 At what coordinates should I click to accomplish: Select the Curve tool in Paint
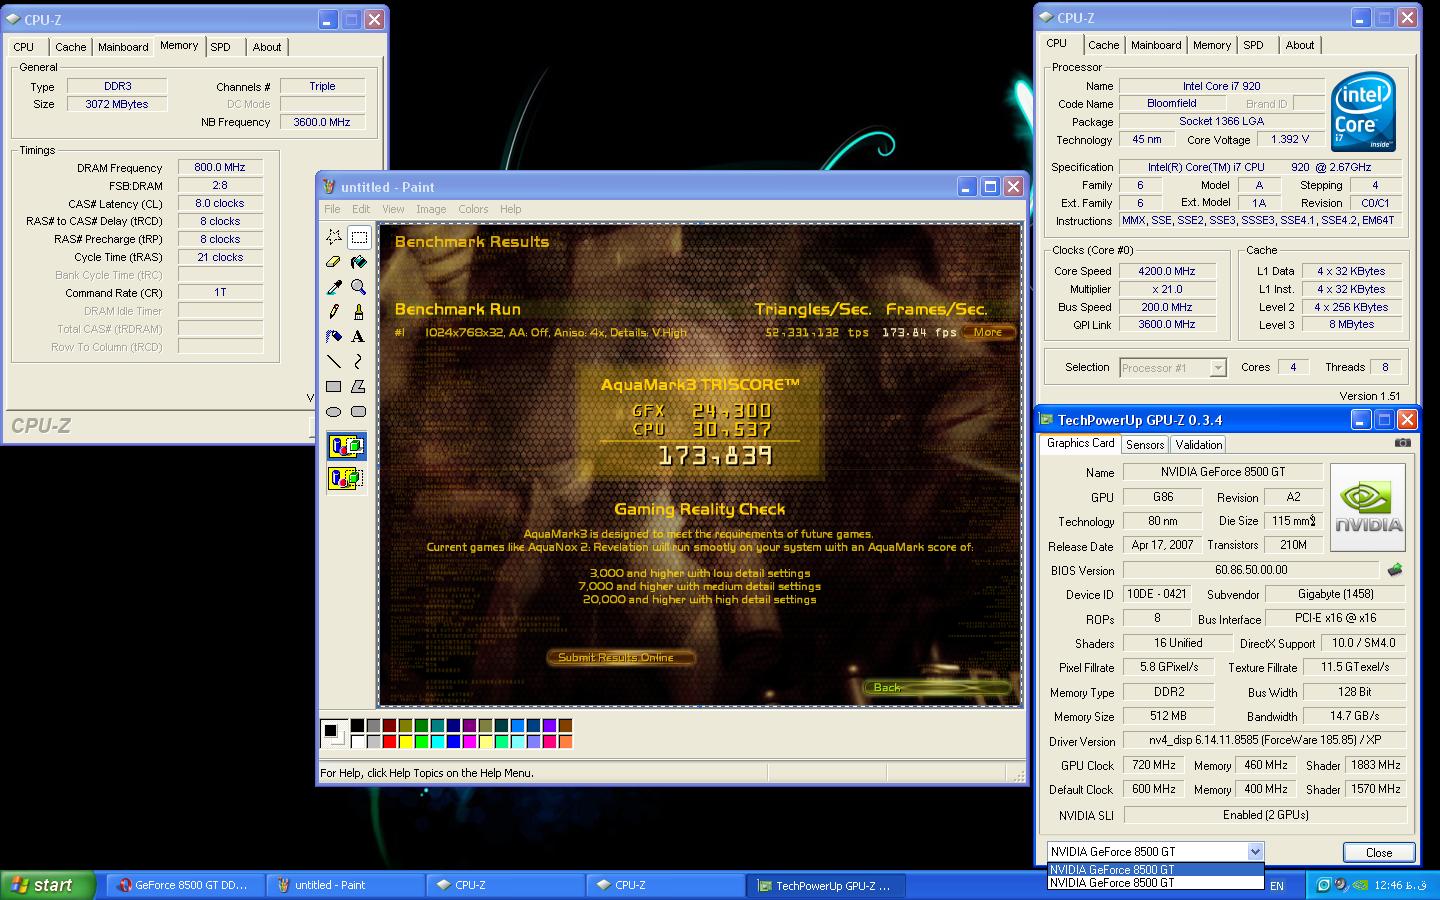359,361
